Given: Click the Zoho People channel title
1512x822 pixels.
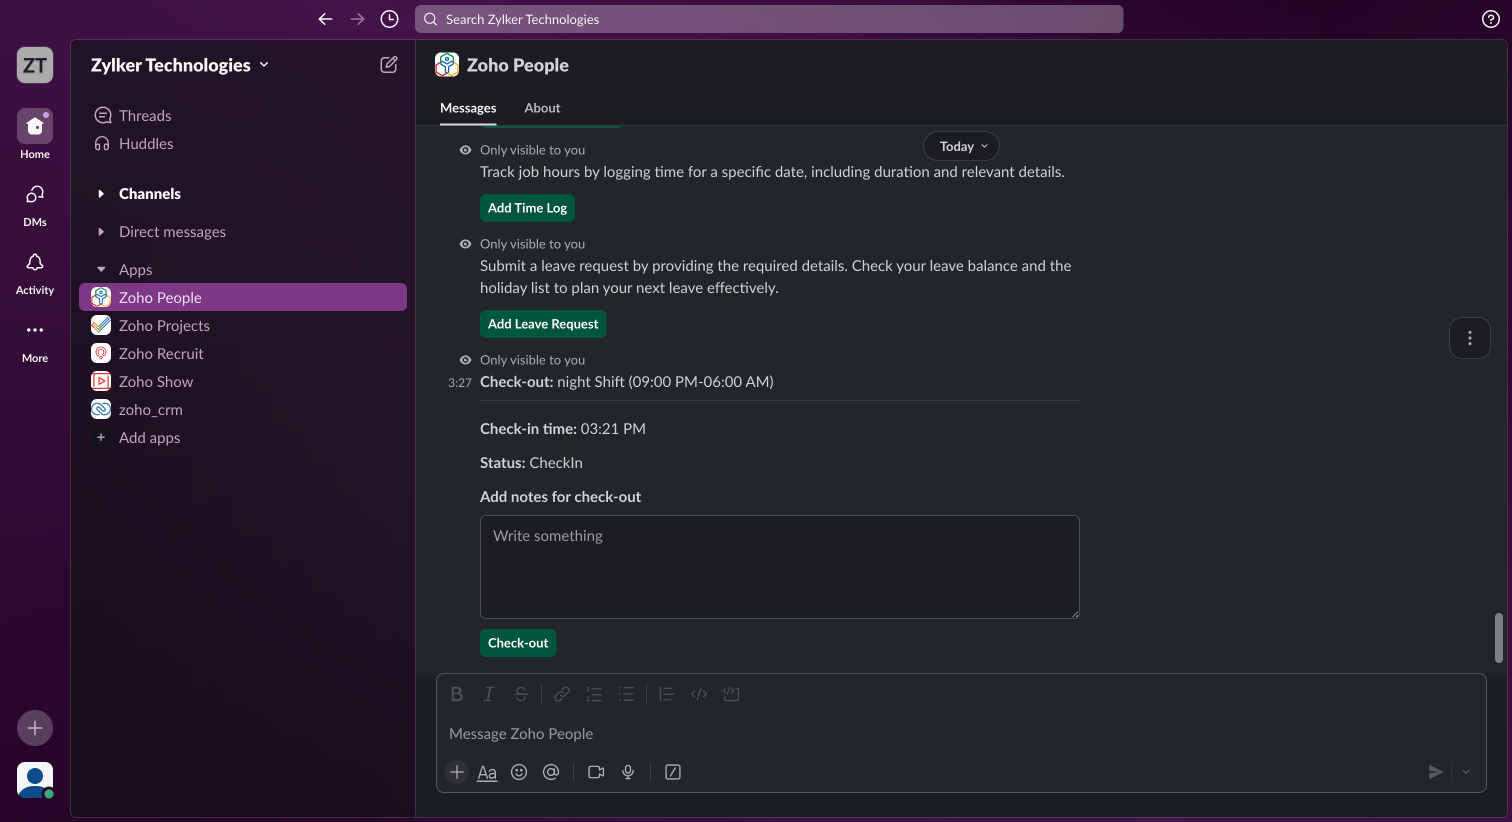Looking at the screenshot, I should [517, 65].
